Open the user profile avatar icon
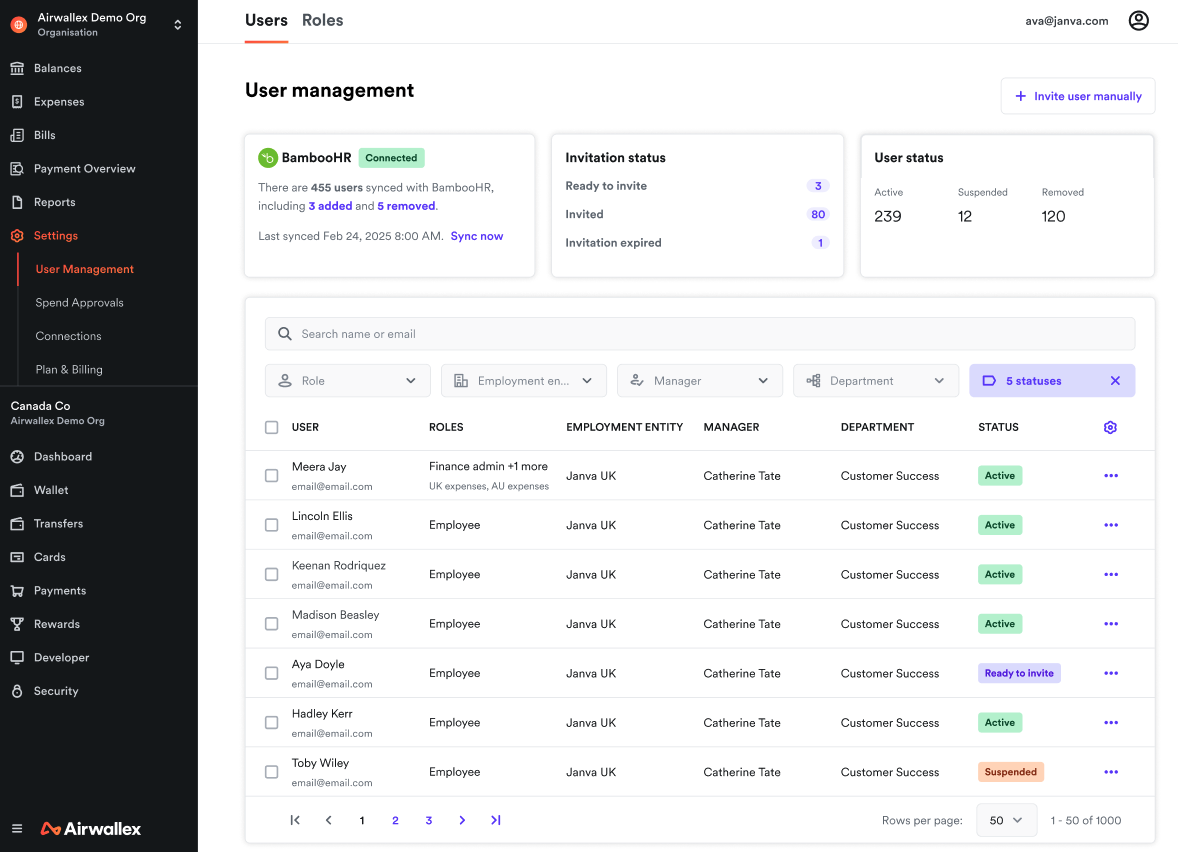The height and width of the screenshot is (852, 1178). (x=1138, y=20)
